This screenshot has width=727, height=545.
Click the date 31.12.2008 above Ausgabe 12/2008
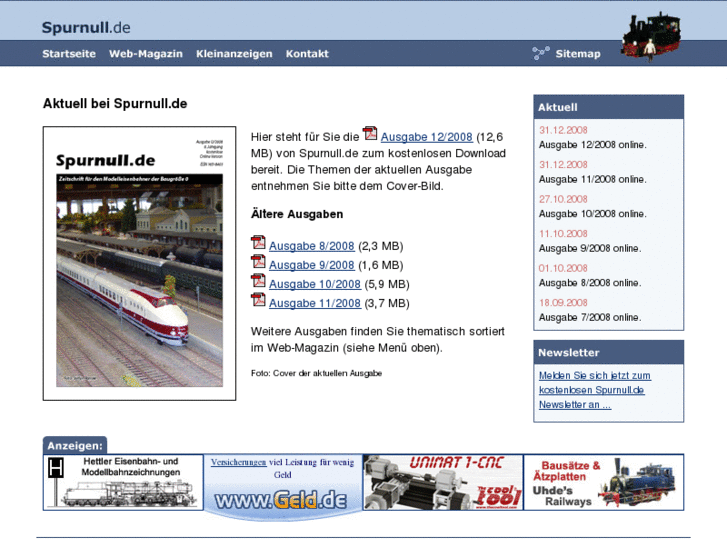click(x=563, y=130)
